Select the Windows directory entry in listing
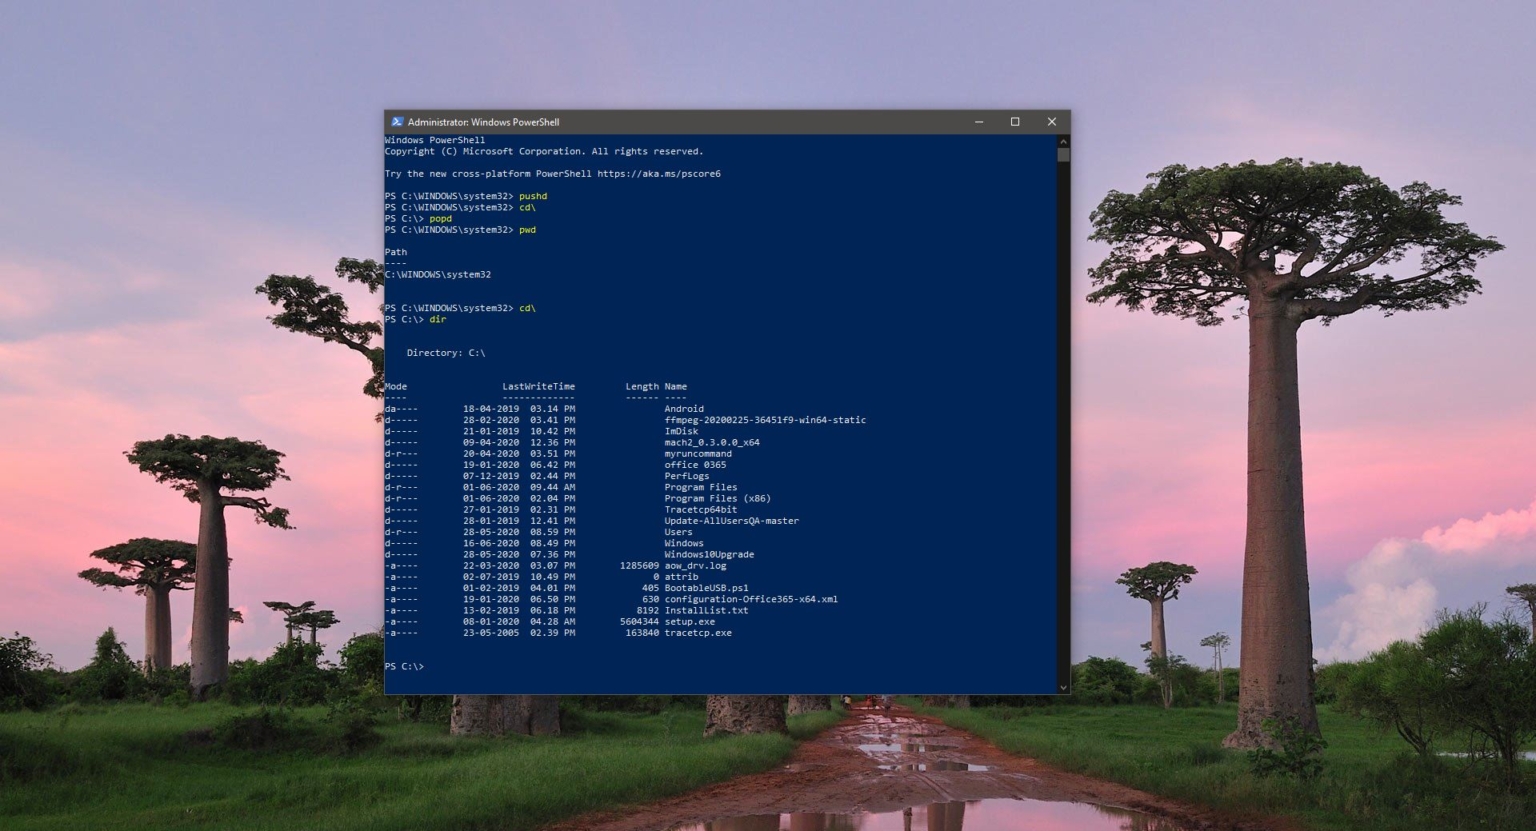 tap(687, 542)
